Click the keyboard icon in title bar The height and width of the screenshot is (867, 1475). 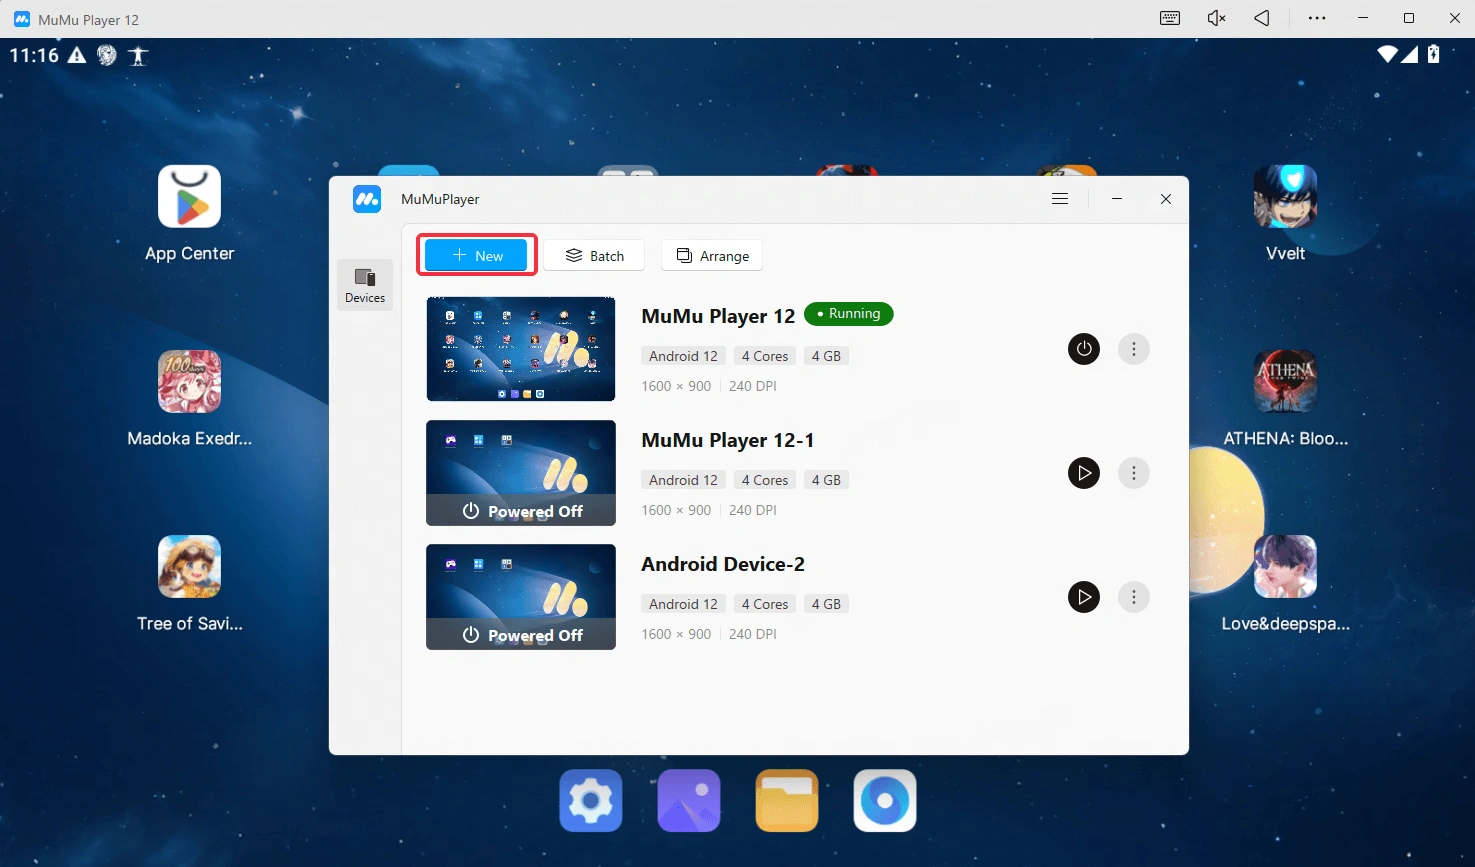click(x=1170, y=18)
